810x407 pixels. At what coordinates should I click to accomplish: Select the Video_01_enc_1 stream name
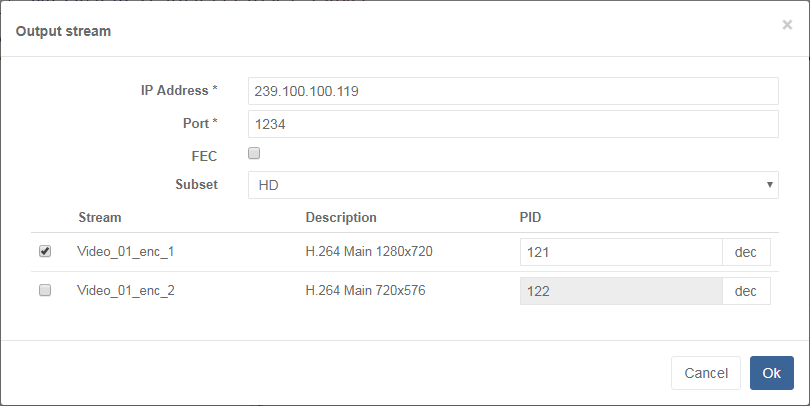click(x=126, y=252)
